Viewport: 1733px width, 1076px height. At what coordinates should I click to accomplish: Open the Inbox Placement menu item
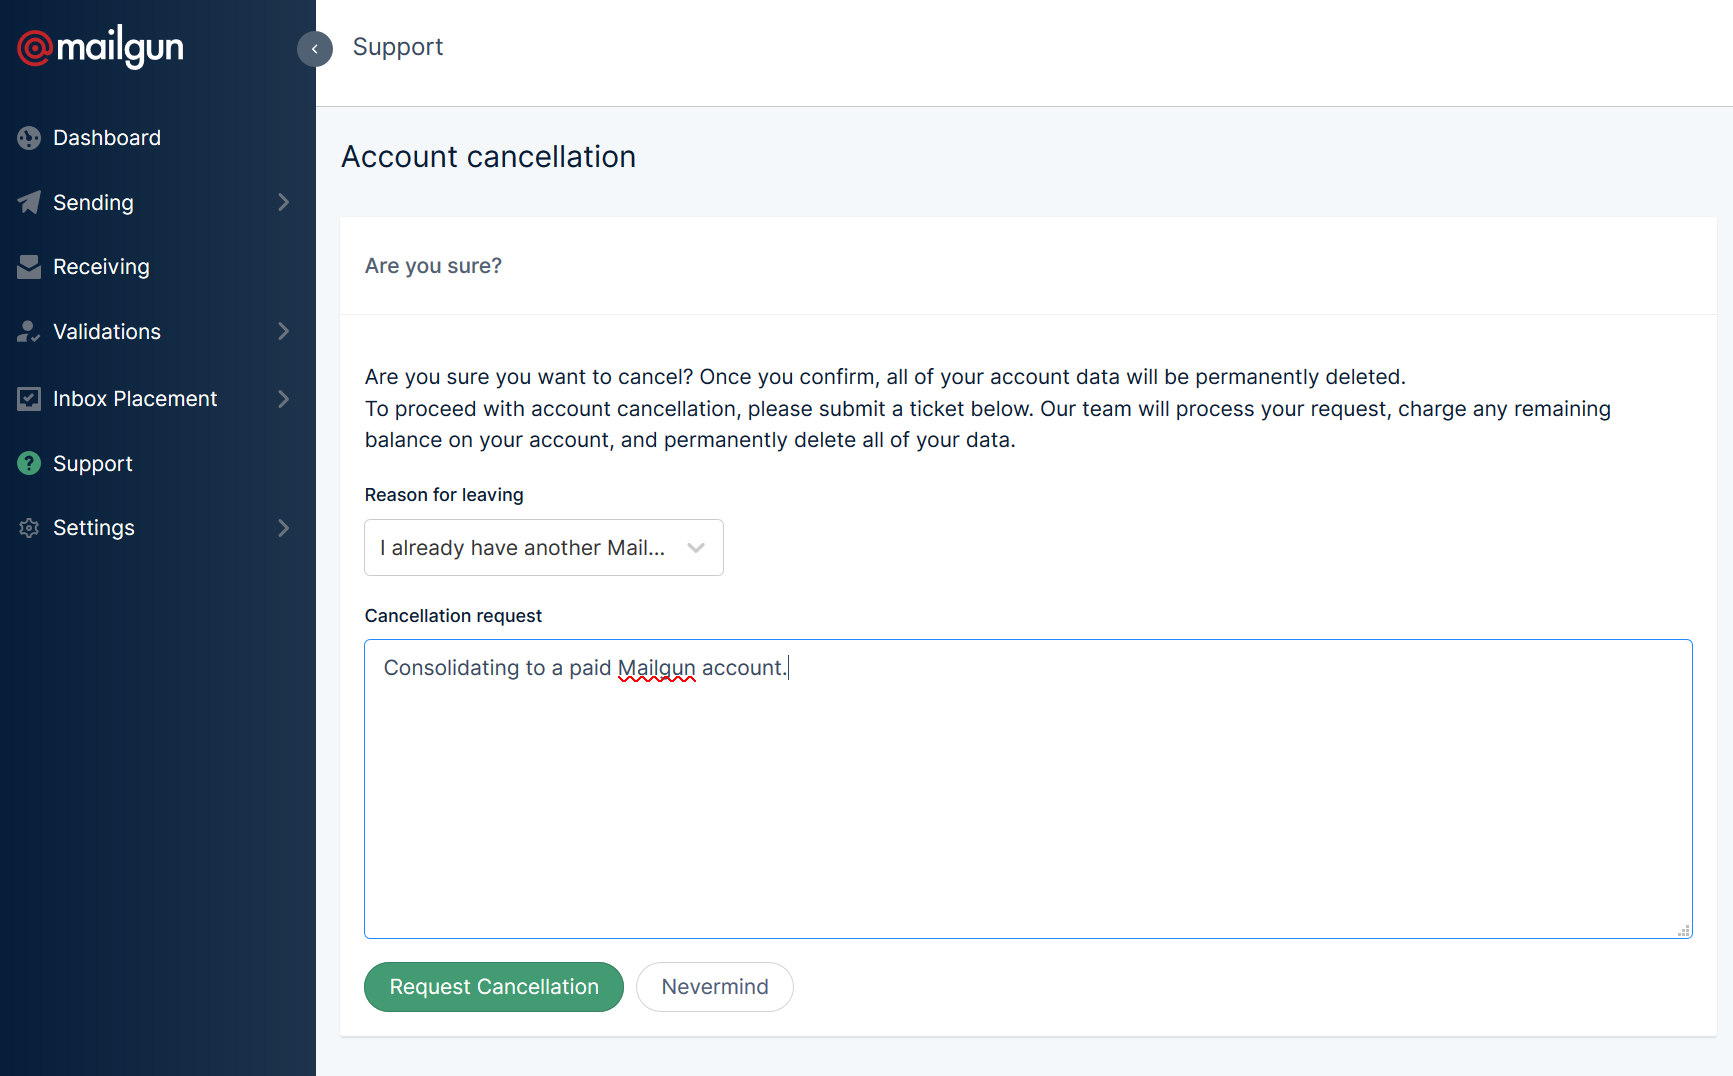(135, 399)
